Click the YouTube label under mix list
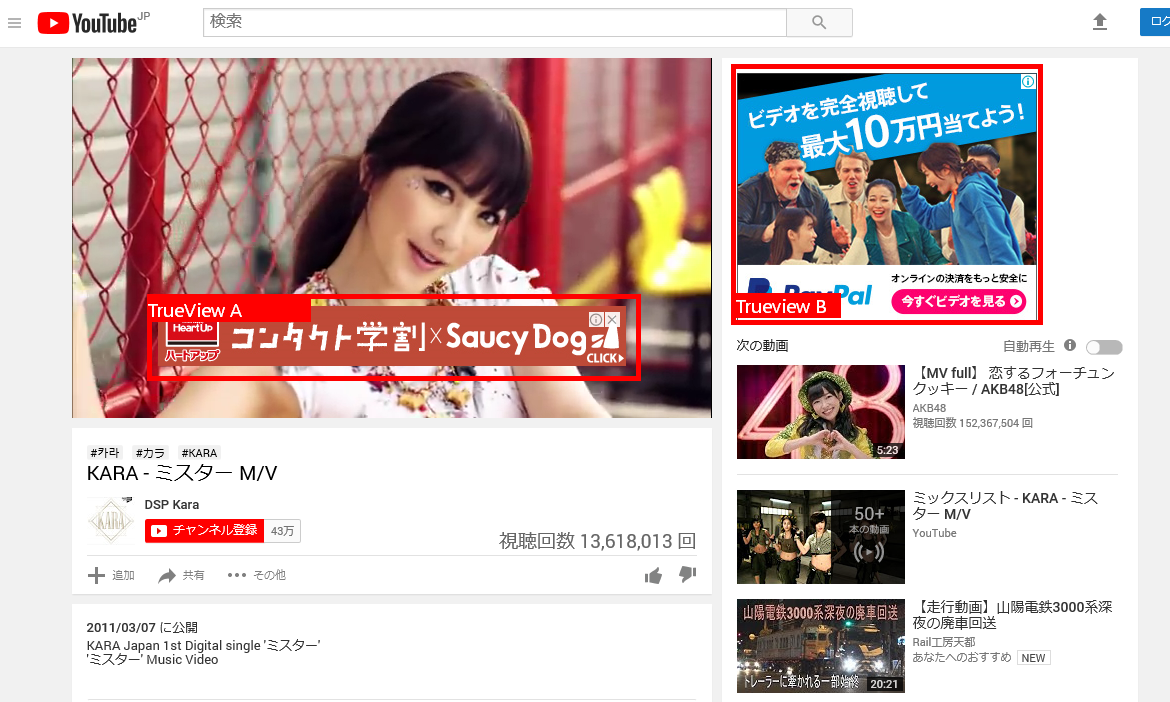The image size is (1170, 702). point(934,533)
